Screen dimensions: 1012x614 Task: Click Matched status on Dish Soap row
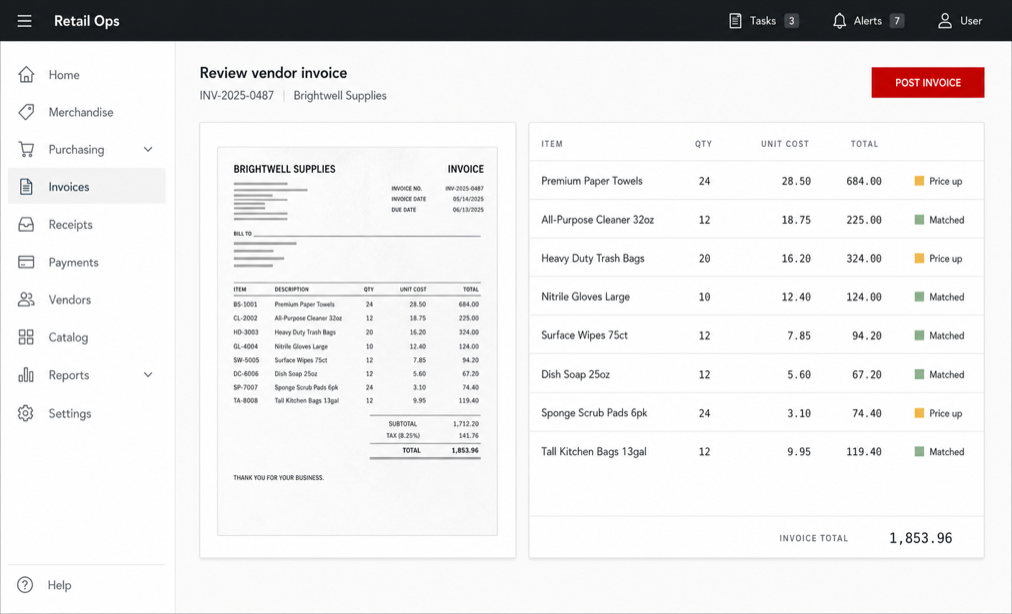[x=946, y=374]
